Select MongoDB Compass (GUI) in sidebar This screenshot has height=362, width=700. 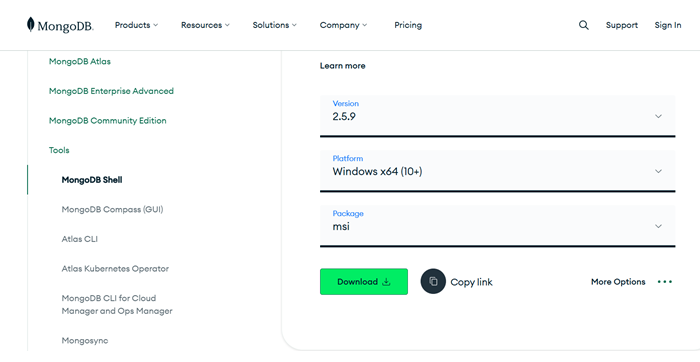pyautogui.click(x=112, y=209)
